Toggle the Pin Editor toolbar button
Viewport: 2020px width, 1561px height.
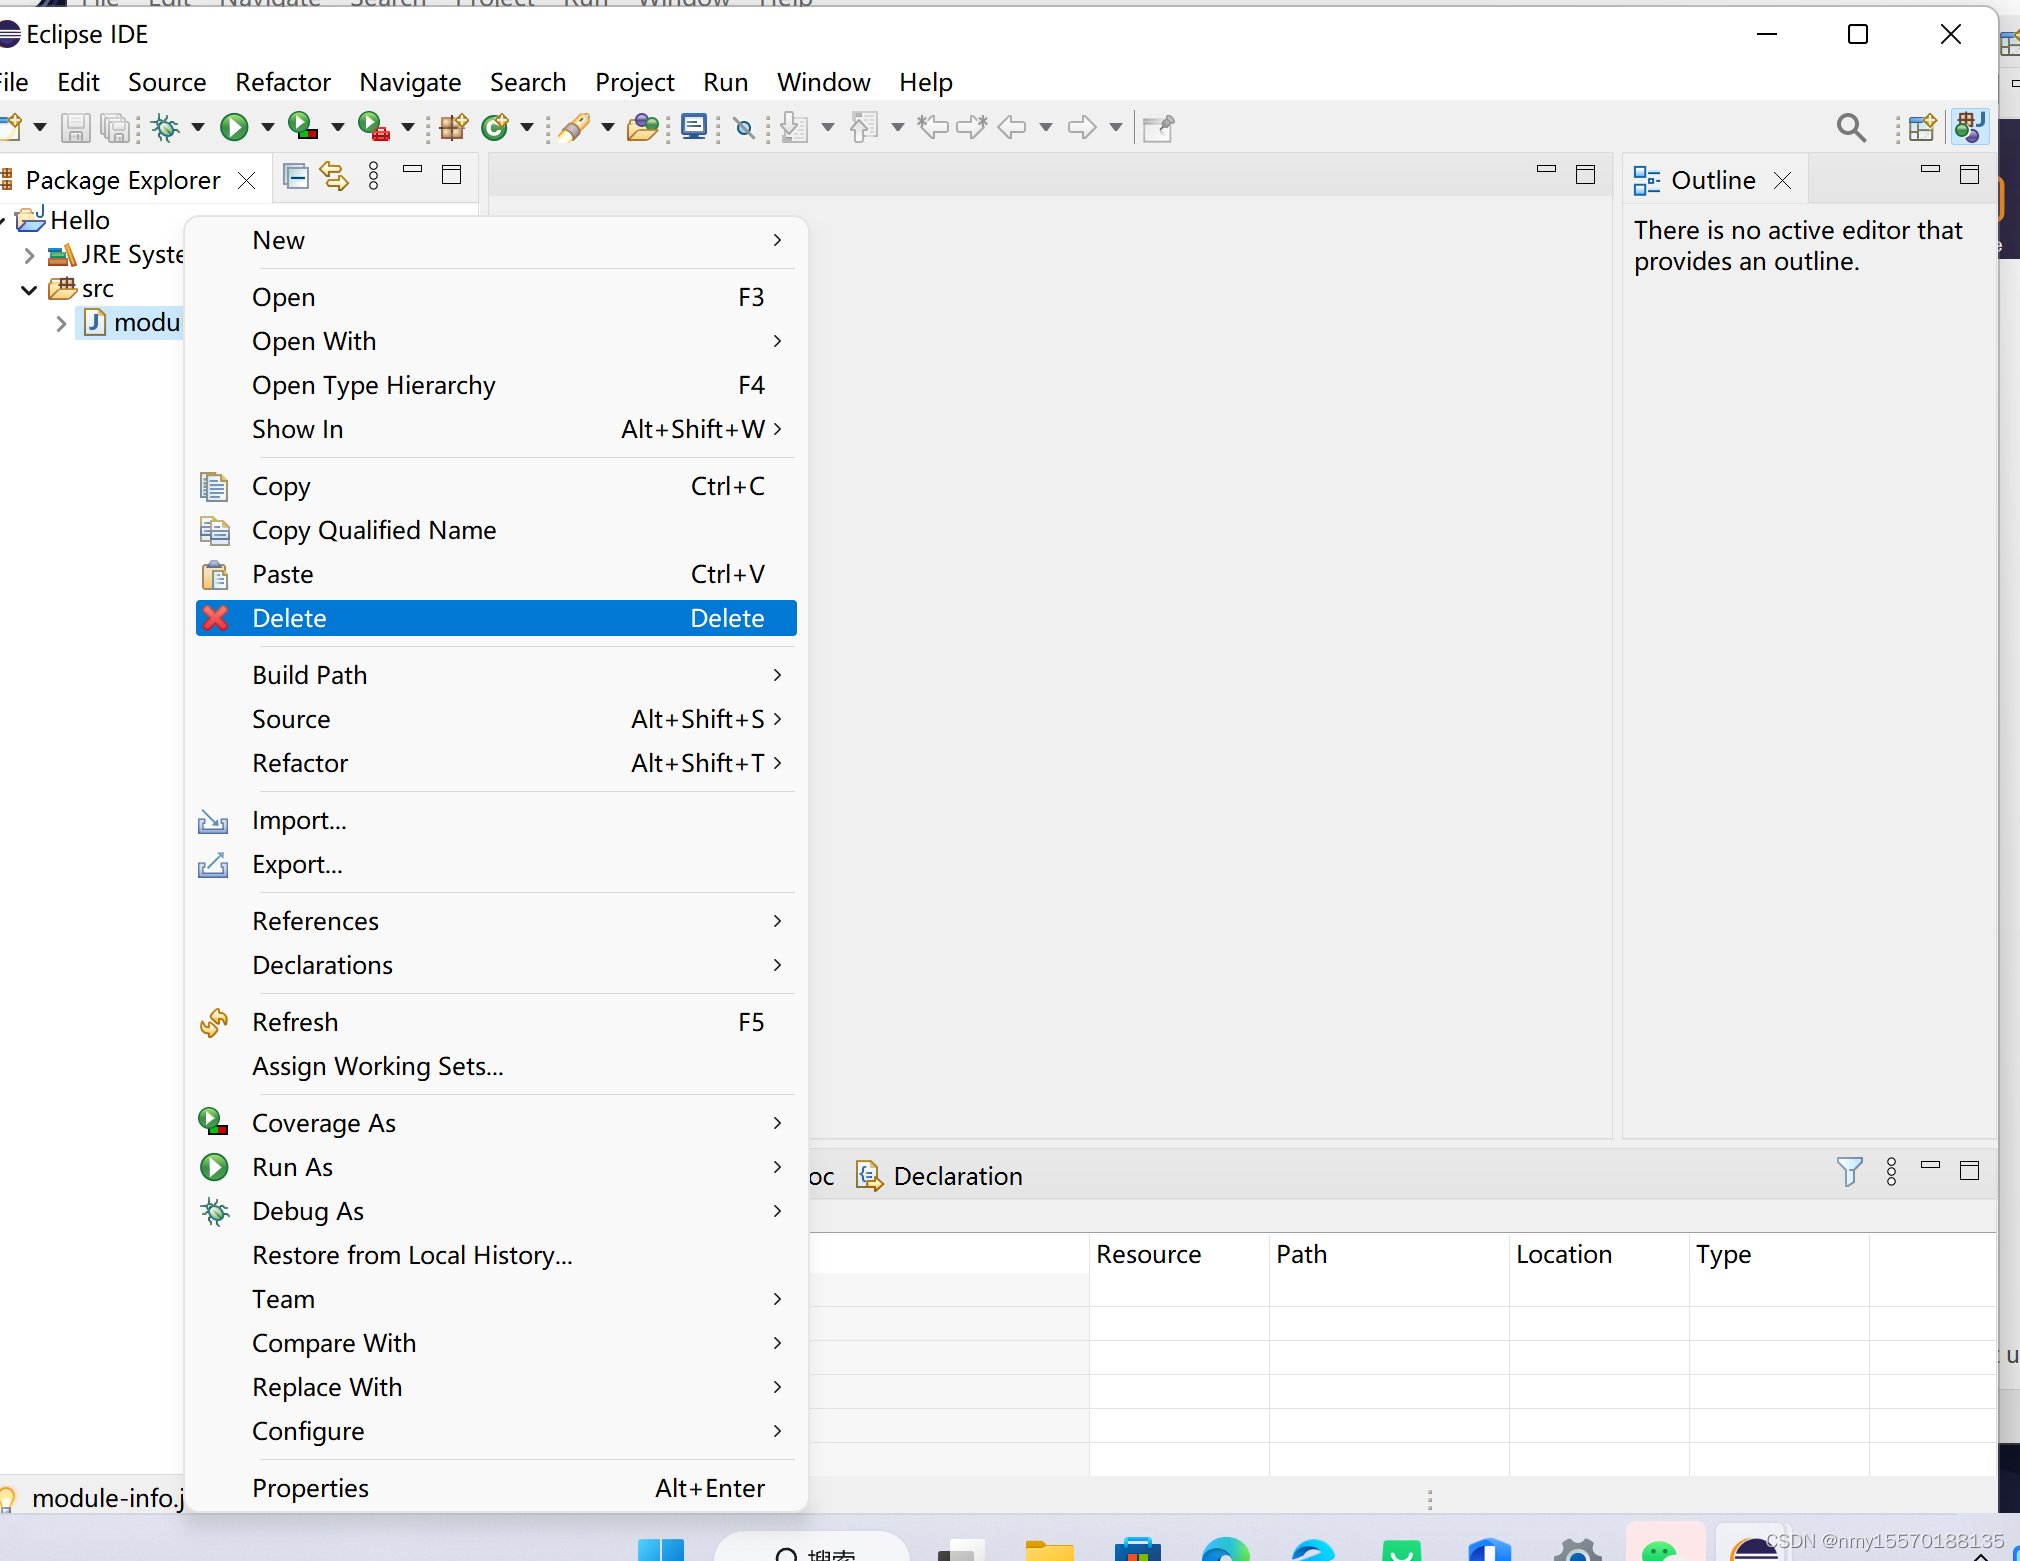[1158, 127]
